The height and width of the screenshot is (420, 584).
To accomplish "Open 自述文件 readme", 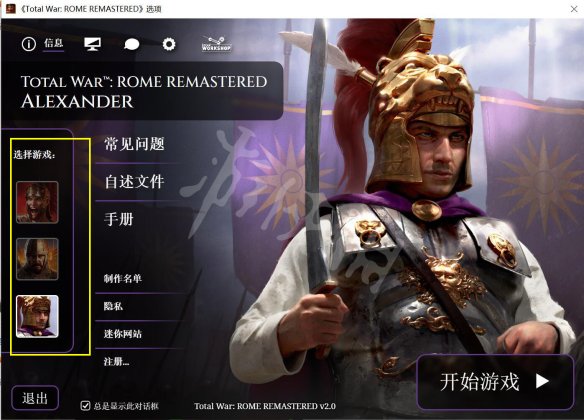I will [x=134, y=181].
